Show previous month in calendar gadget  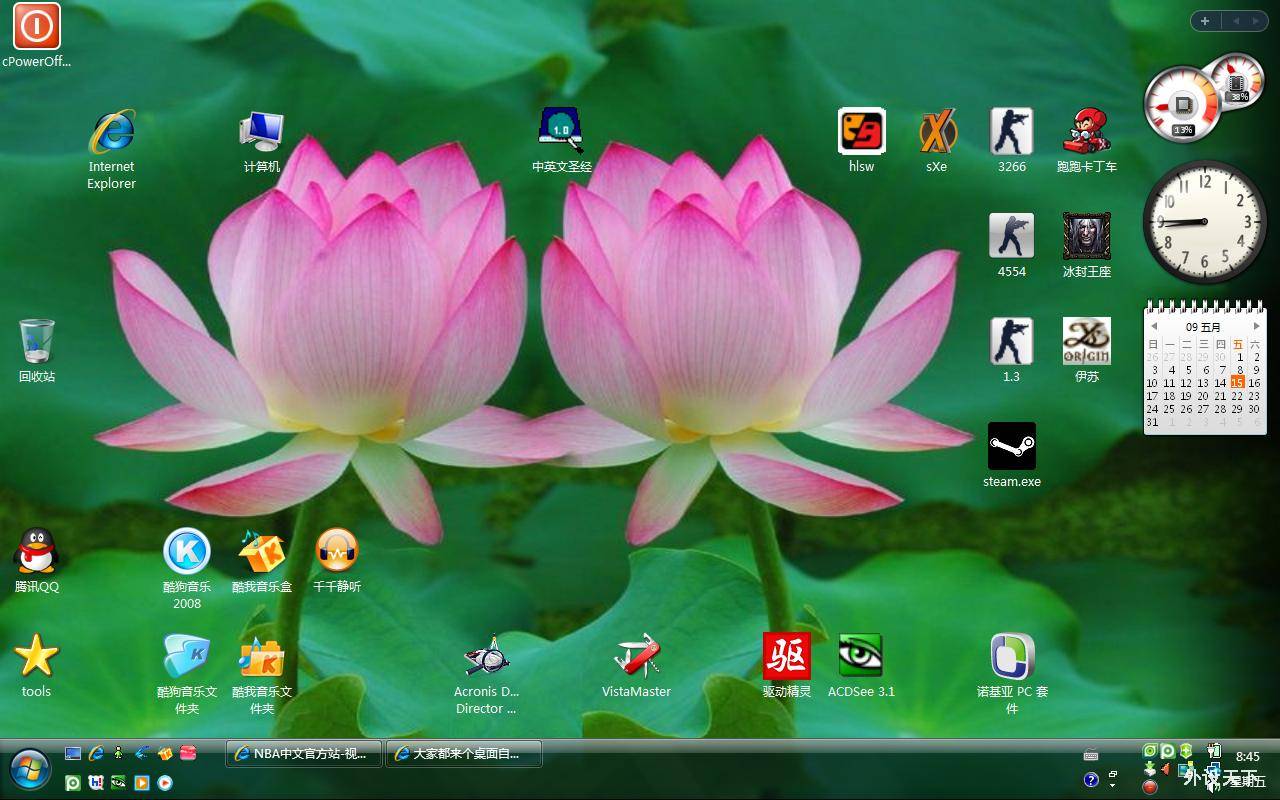[x=1153, y=327]
